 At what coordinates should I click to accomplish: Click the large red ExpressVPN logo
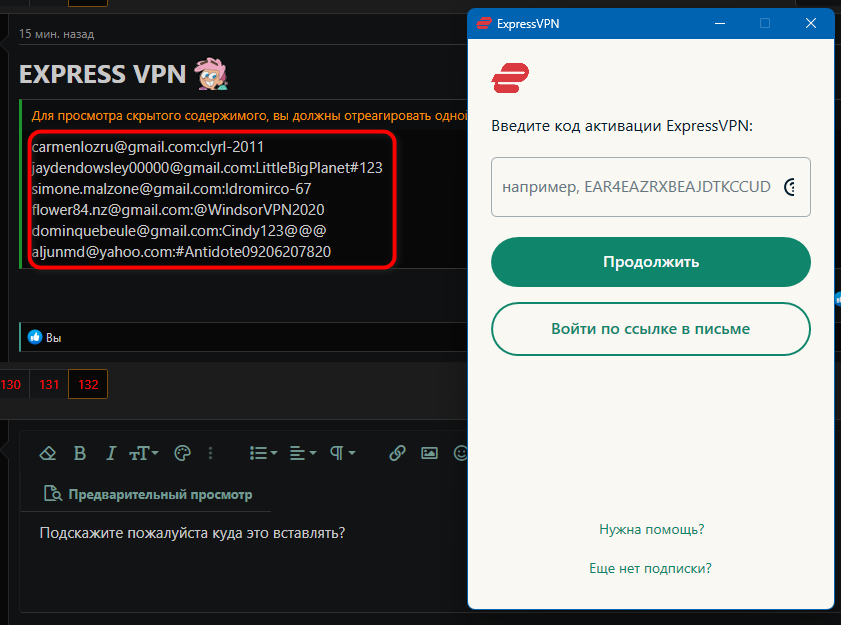coord(510,78)
